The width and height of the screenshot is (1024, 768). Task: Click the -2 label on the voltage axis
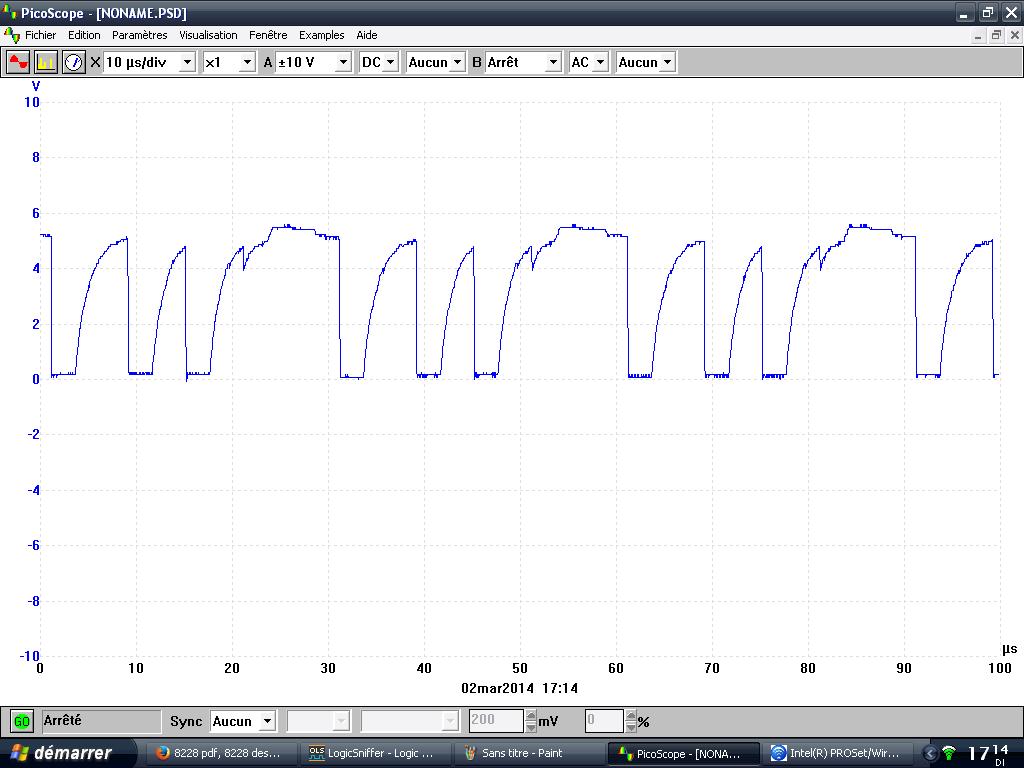tap(33, 434)
